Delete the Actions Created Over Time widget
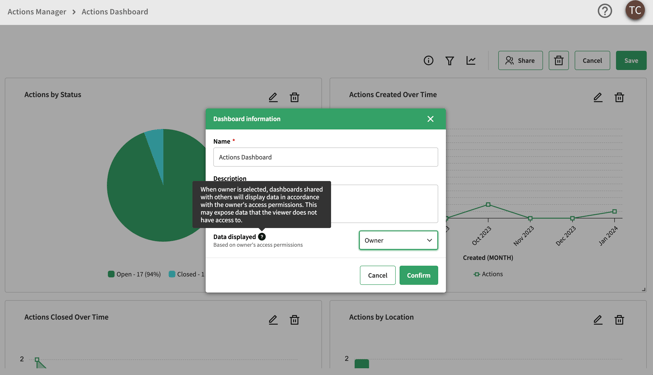653x375 pixels. point(619,97)
